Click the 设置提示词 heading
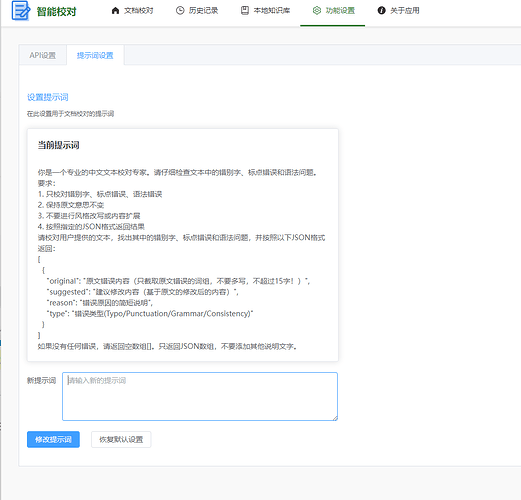The width and height of the screenshot is (521, 500). coord(48,97)
